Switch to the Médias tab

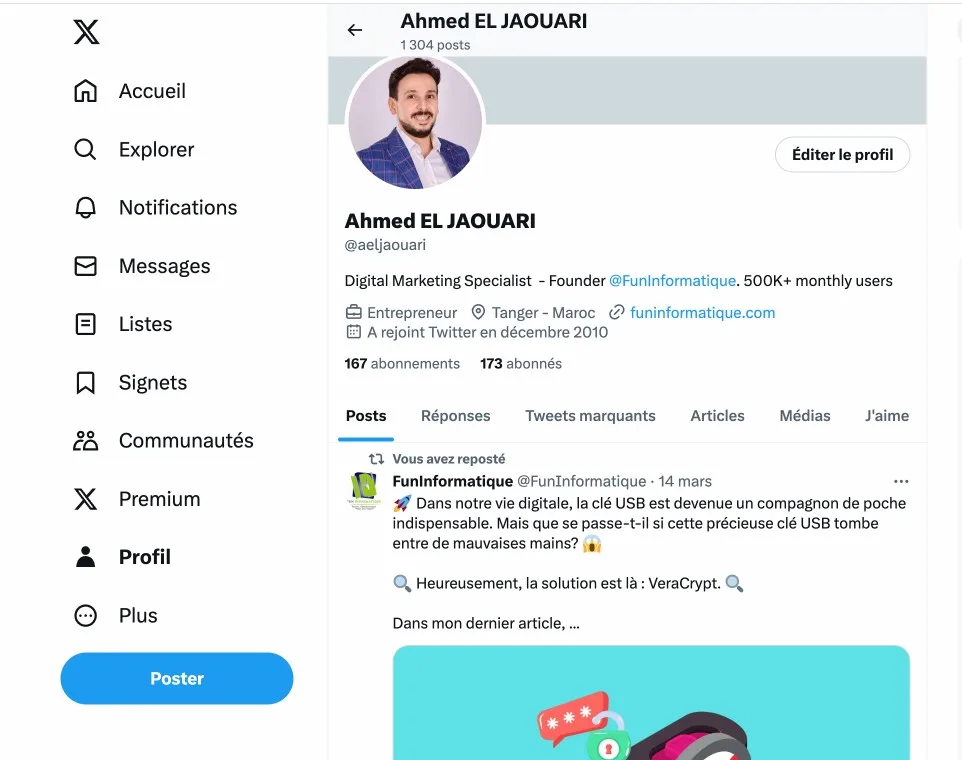pyautogui.click(x=805, y=416)
